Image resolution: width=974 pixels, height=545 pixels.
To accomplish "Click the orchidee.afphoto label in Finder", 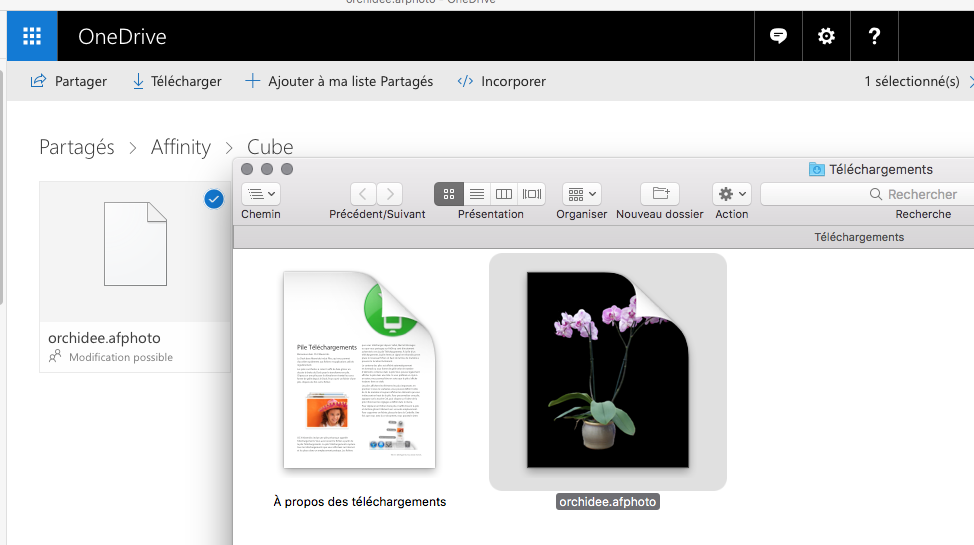I will 608,501.
